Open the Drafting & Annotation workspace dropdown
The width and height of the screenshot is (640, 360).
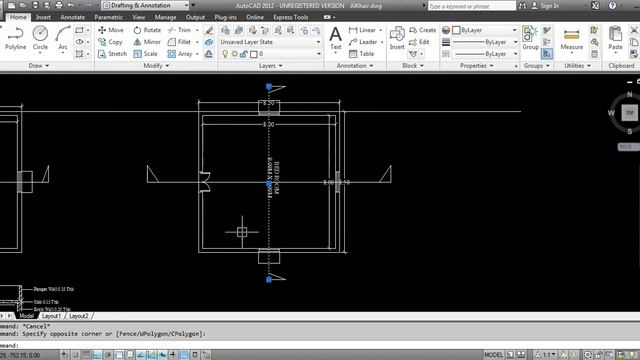coord(146,5)
